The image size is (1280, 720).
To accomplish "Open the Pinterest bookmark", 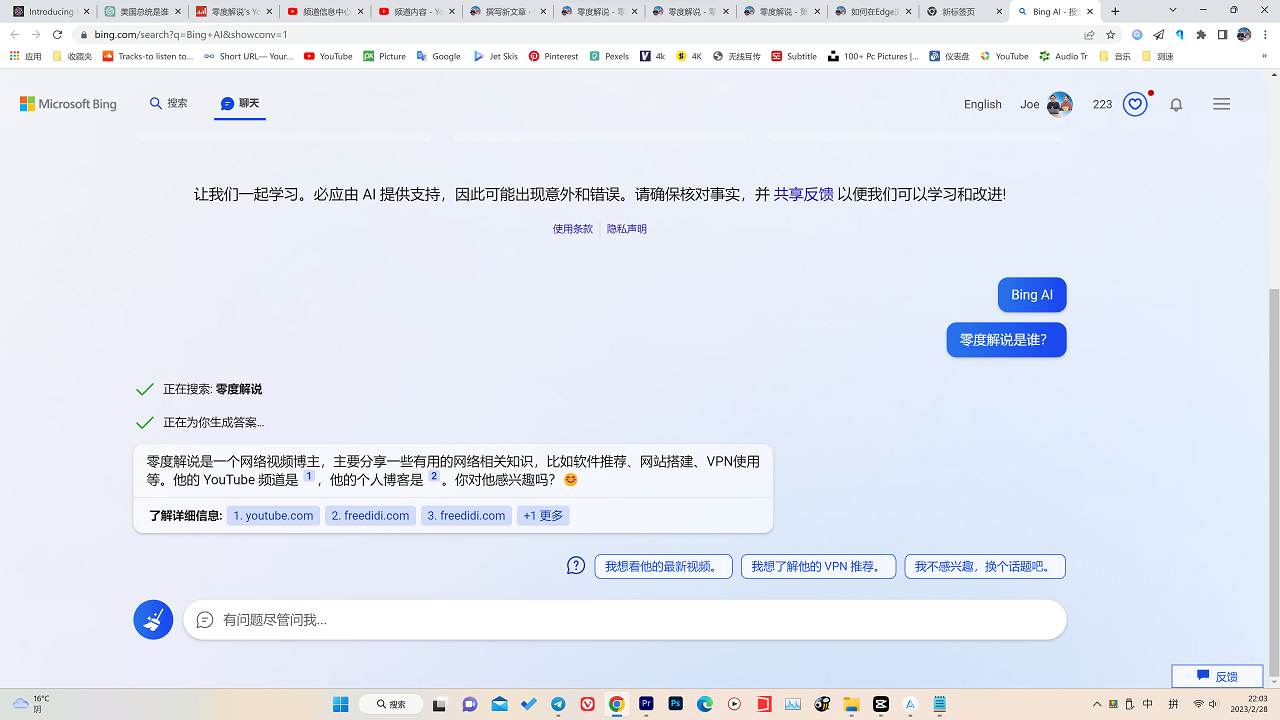I will [553, 56].
